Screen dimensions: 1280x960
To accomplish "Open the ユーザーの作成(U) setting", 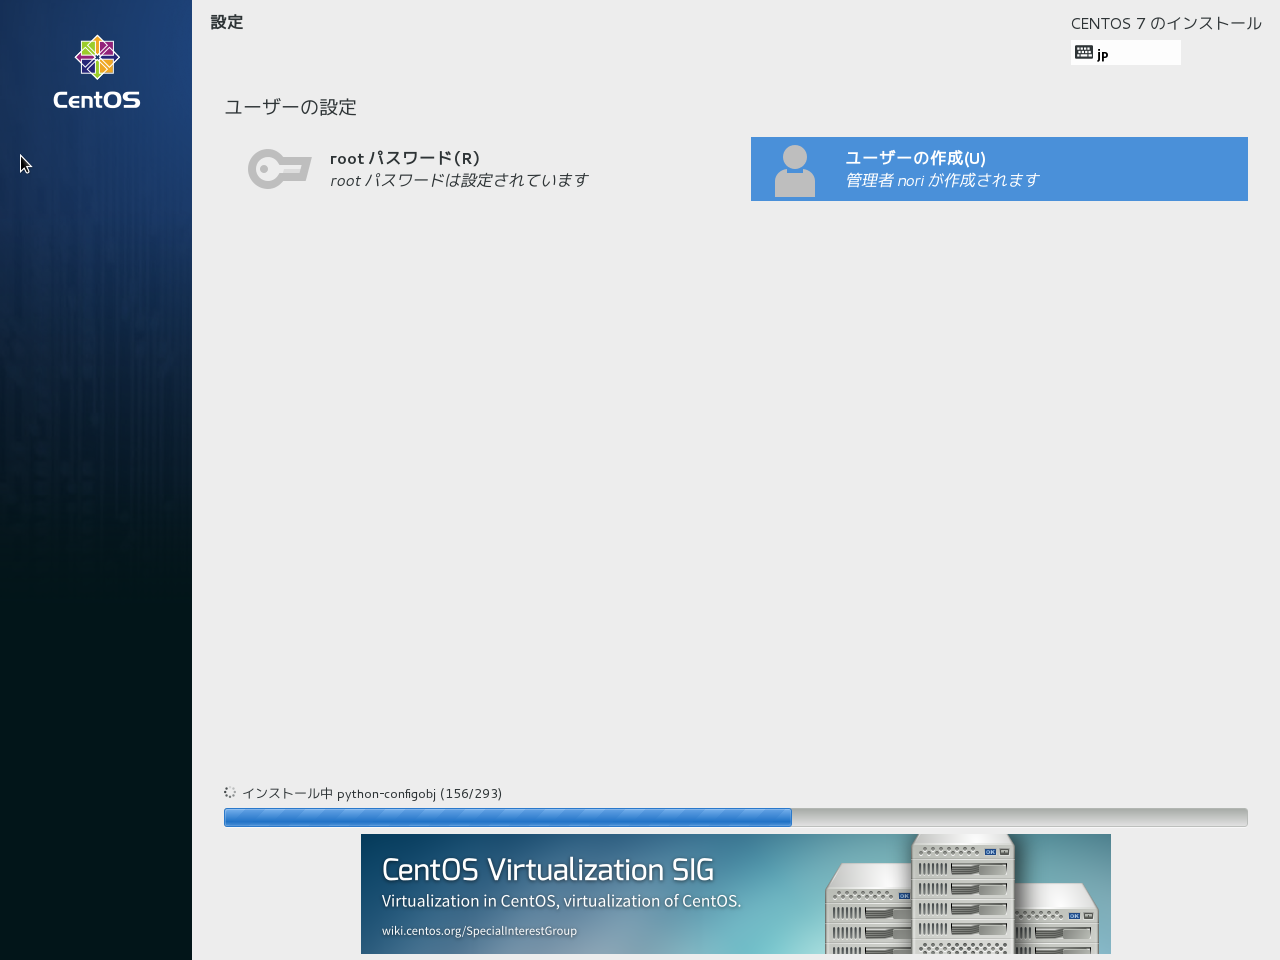I will point(915,158).
